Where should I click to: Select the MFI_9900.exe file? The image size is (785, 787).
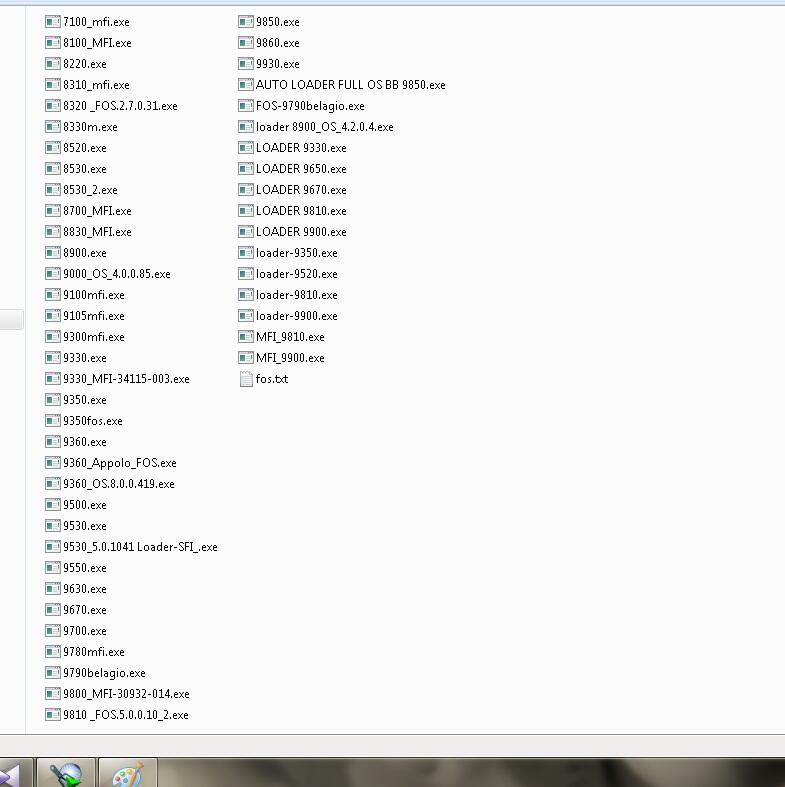click(290, 358)
